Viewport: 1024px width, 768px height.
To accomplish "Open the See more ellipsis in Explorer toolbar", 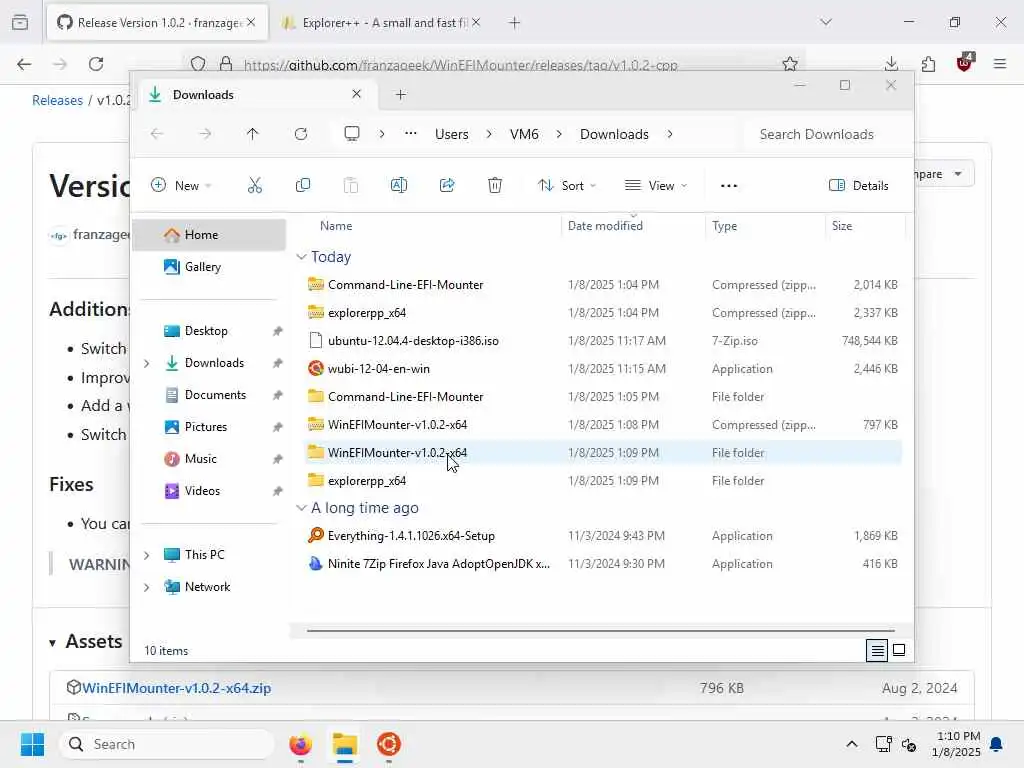I will [729, 186].
